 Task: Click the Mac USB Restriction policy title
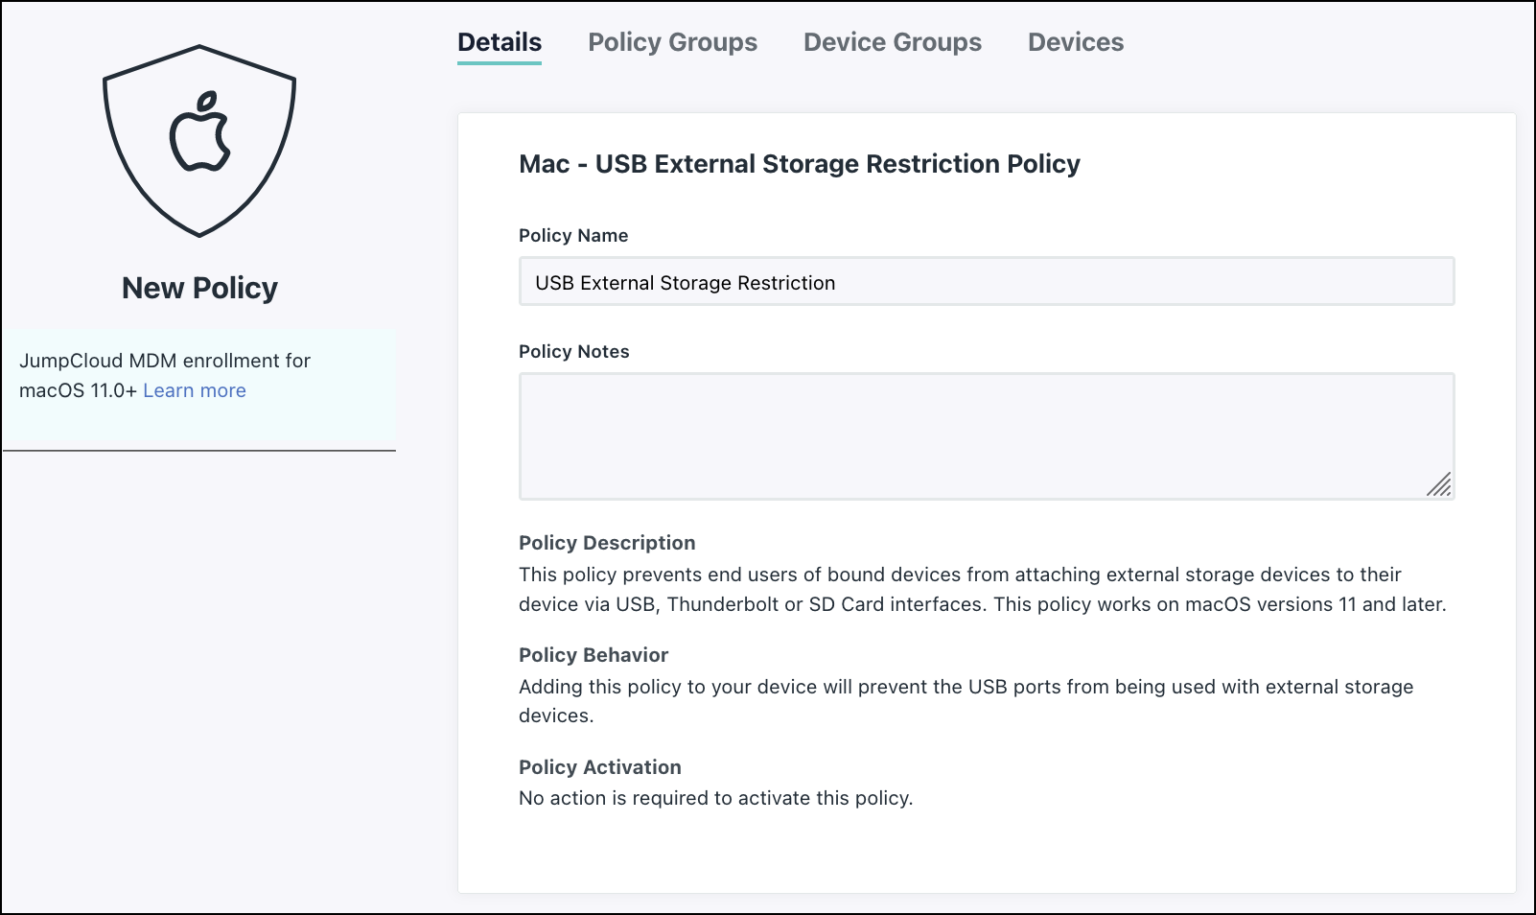(x=798, y=163)
